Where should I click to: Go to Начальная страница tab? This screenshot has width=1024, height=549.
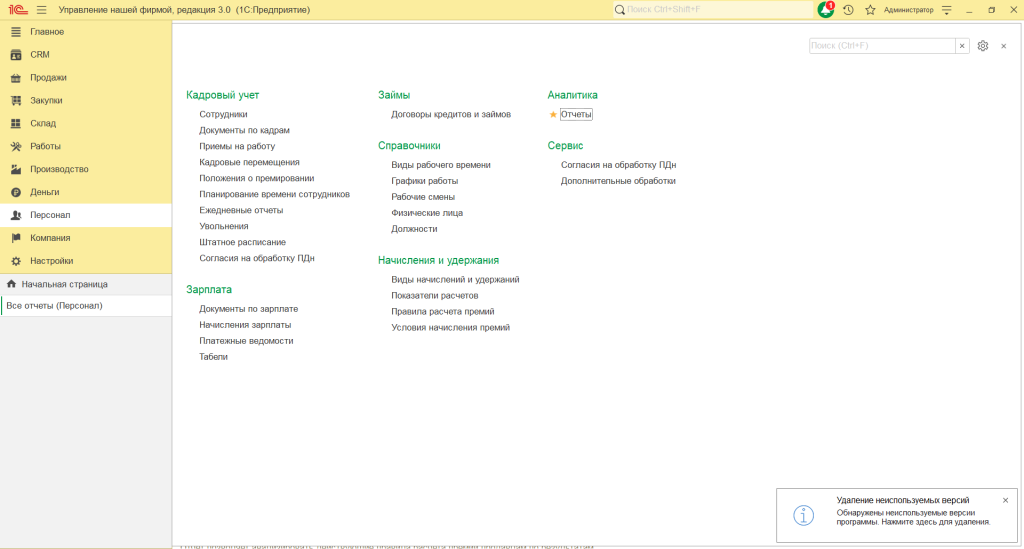click(64, 284)
